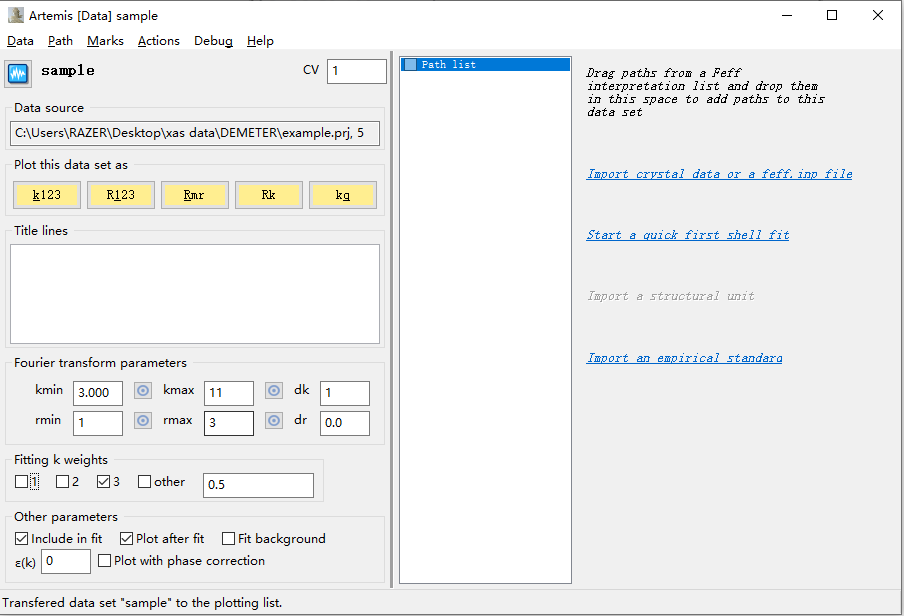Click the rmin pluck target icon
Viewport: 904px width, 616px height.
point(143,420)
